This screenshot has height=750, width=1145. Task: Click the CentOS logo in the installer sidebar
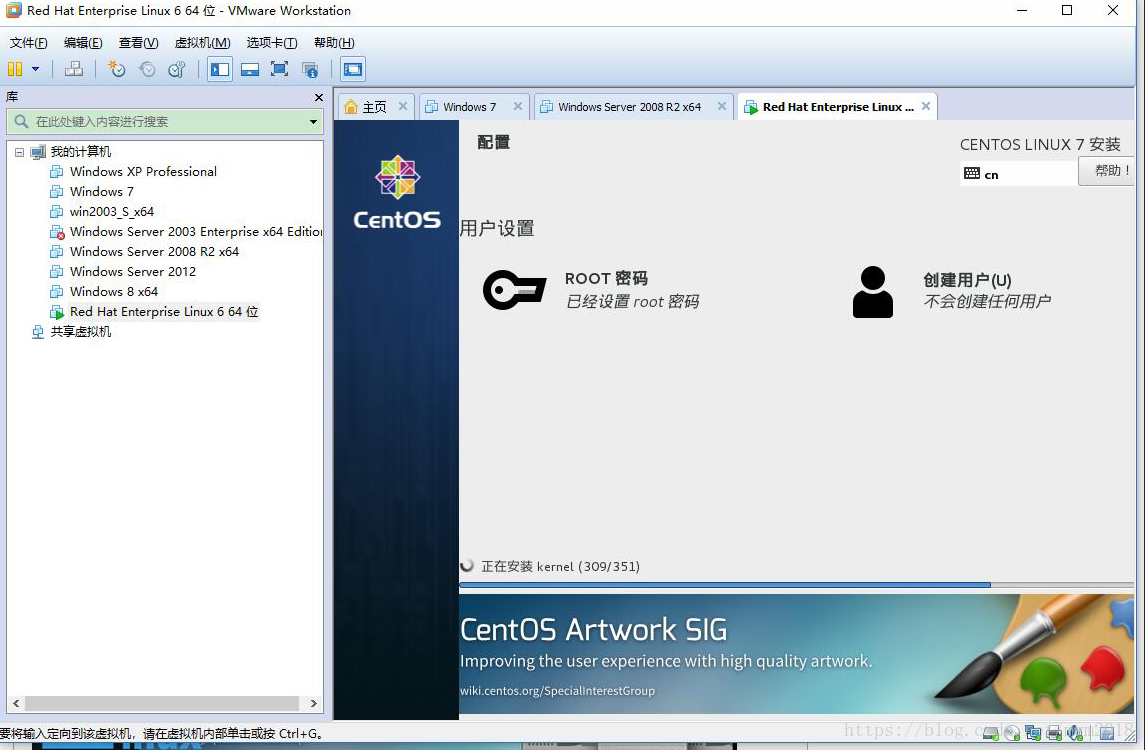tap(397, 193)
